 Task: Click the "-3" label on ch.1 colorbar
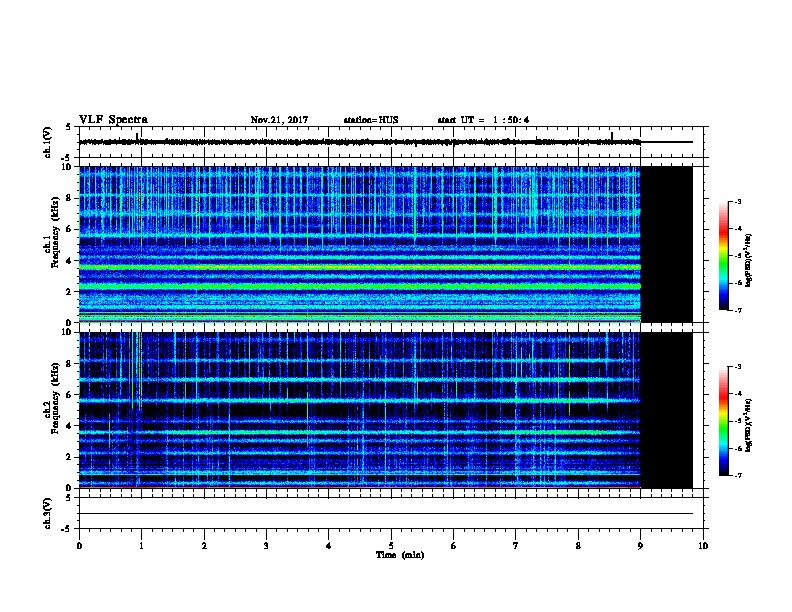(x=738, y=201)
